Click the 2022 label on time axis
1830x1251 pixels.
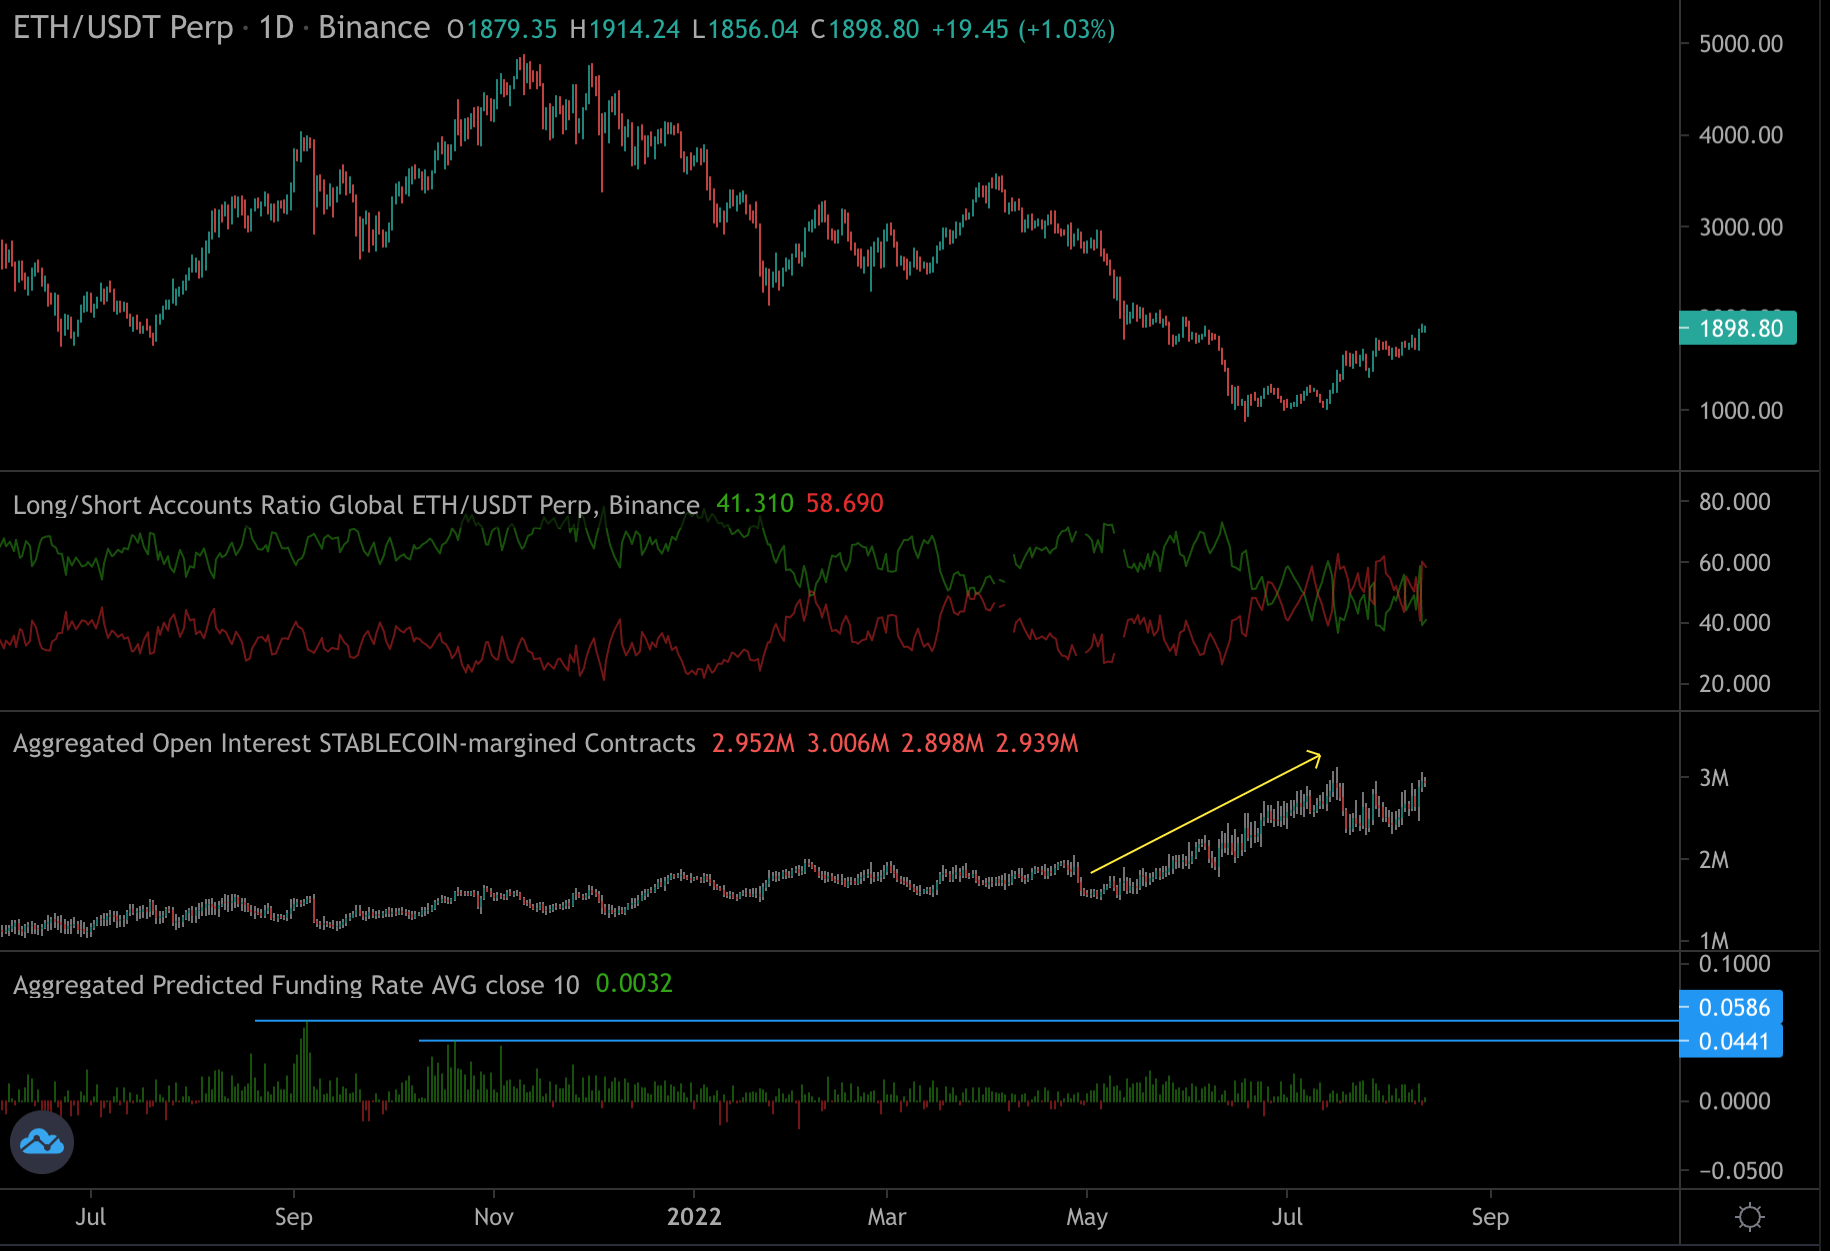(x=694, y=1217)
